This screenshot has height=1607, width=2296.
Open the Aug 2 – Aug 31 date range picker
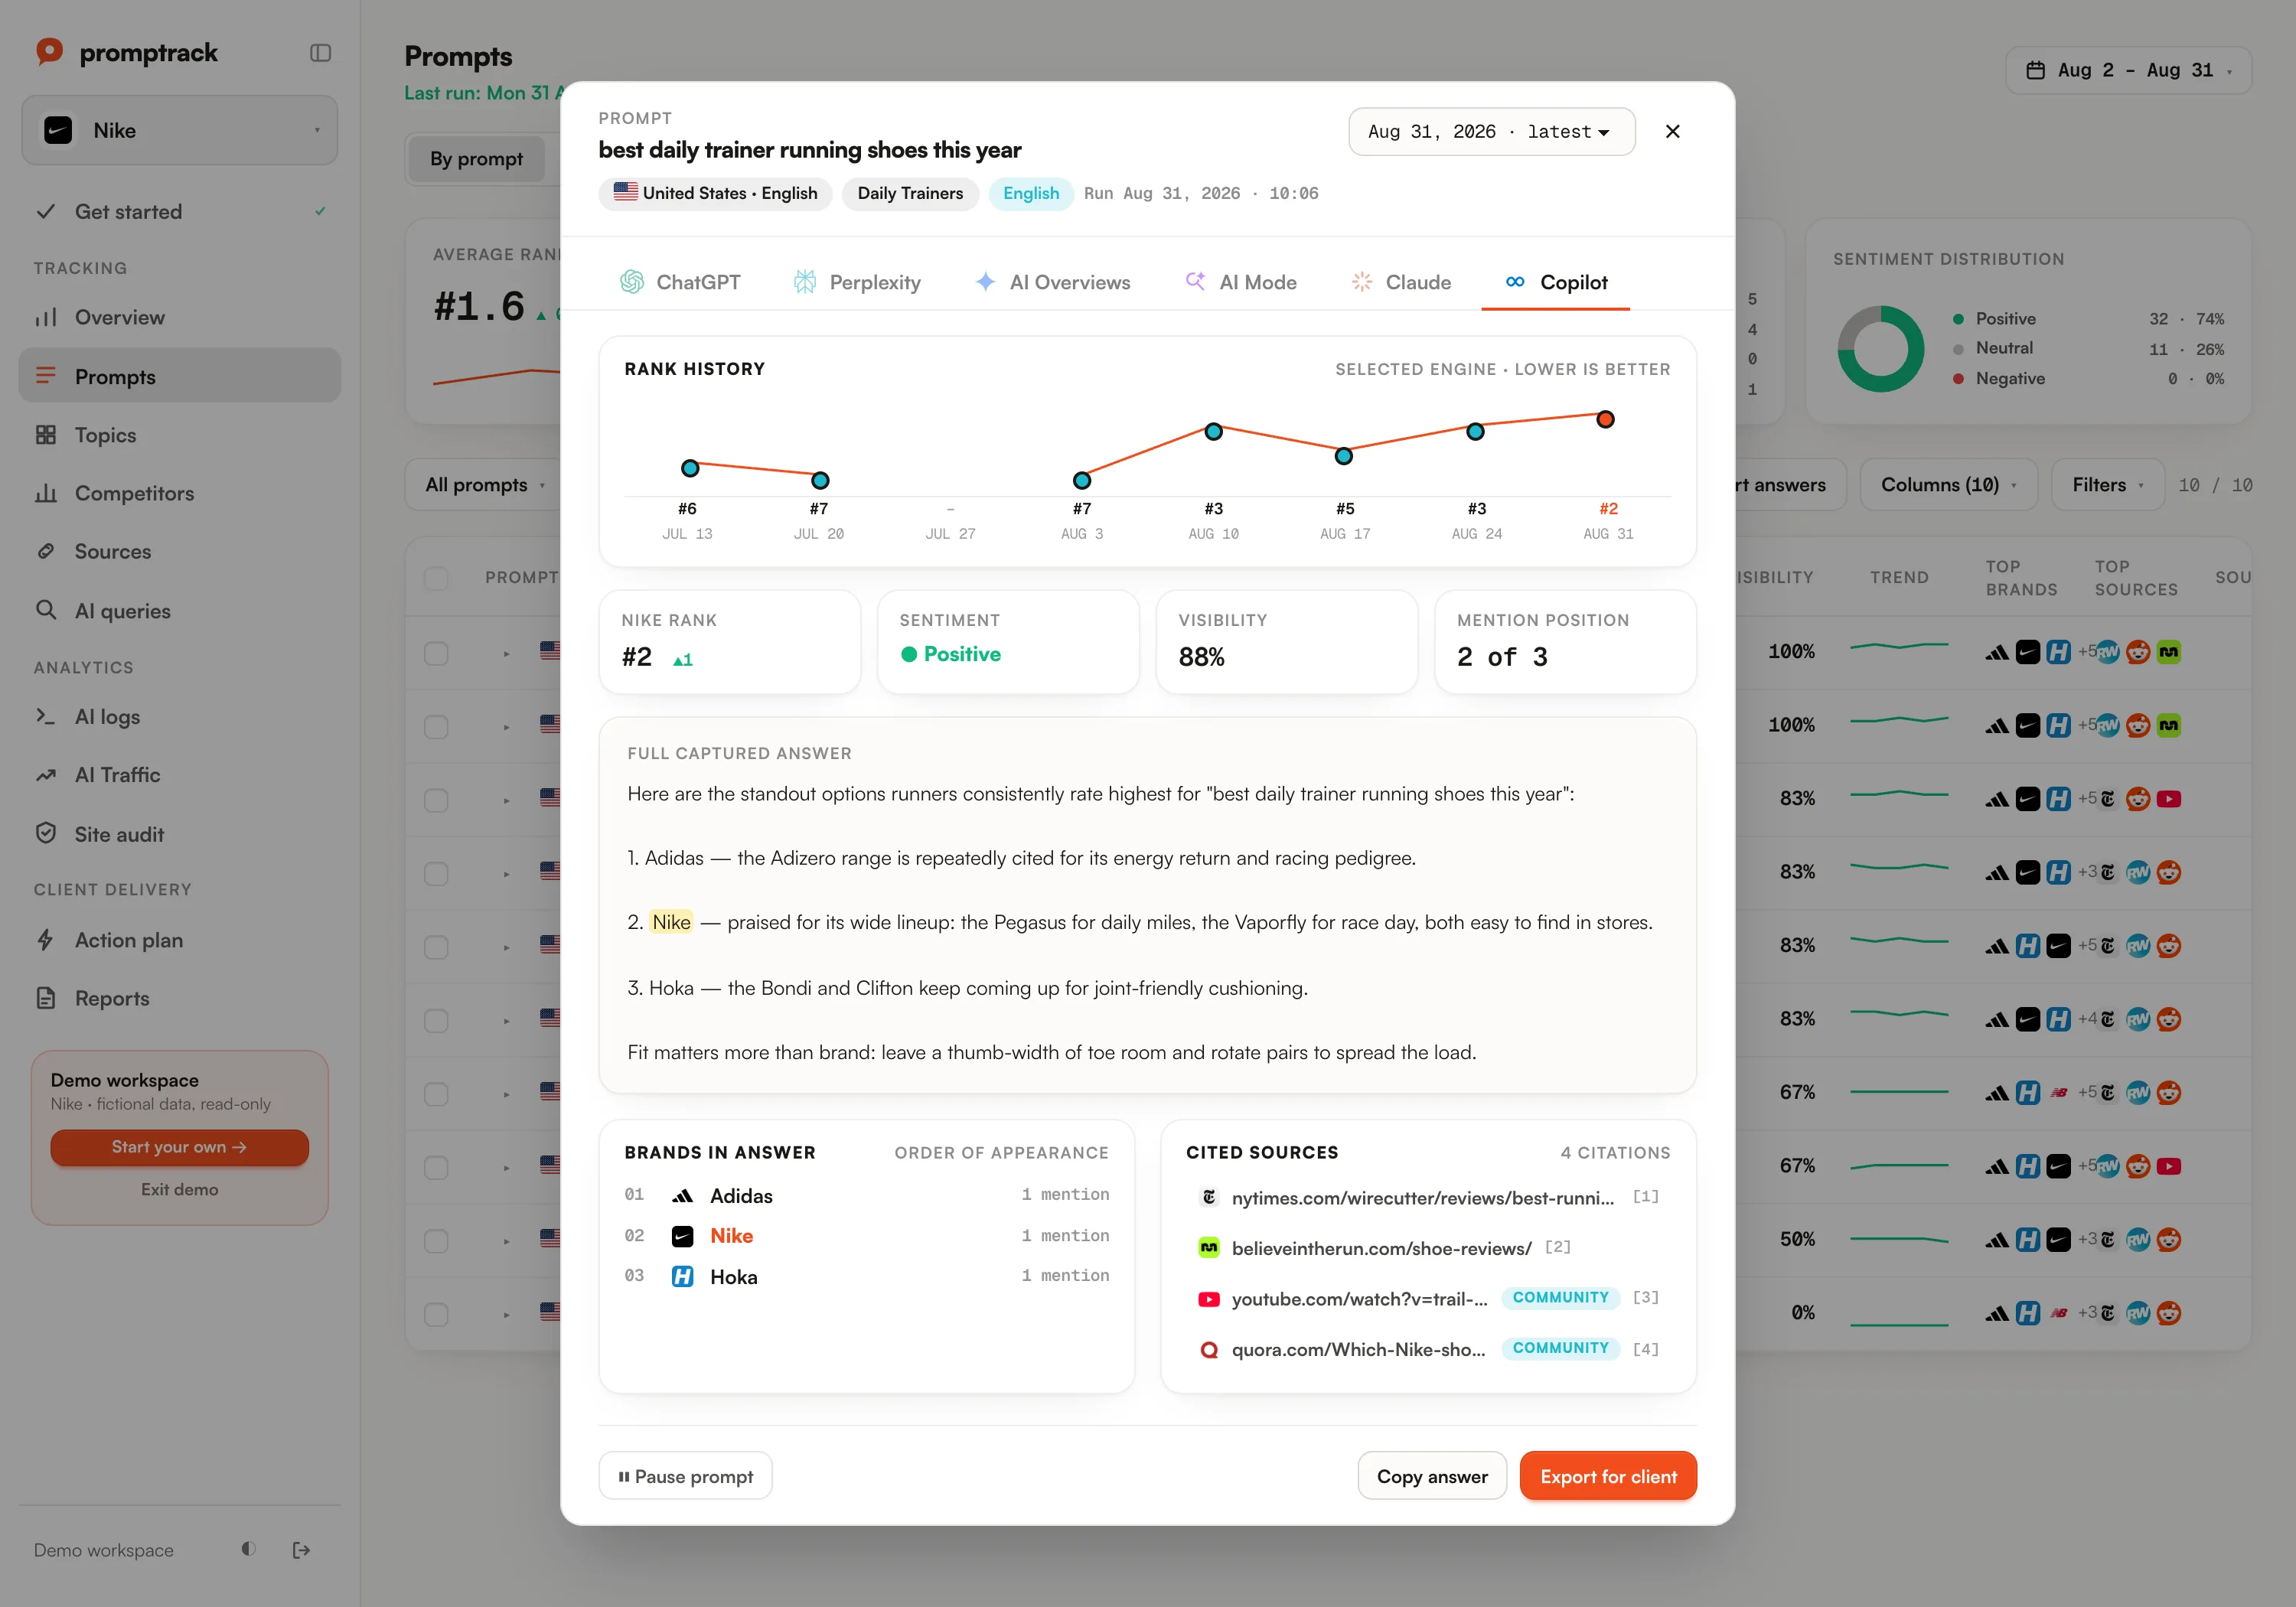2129,70
